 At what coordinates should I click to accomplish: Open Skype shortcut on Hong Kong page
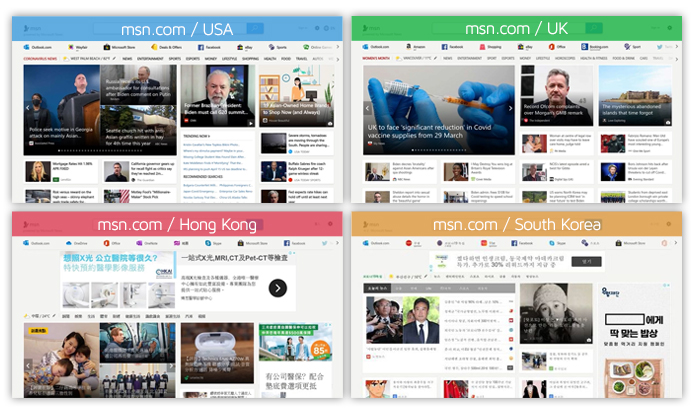pyautogui.click(x=213, y=243)
